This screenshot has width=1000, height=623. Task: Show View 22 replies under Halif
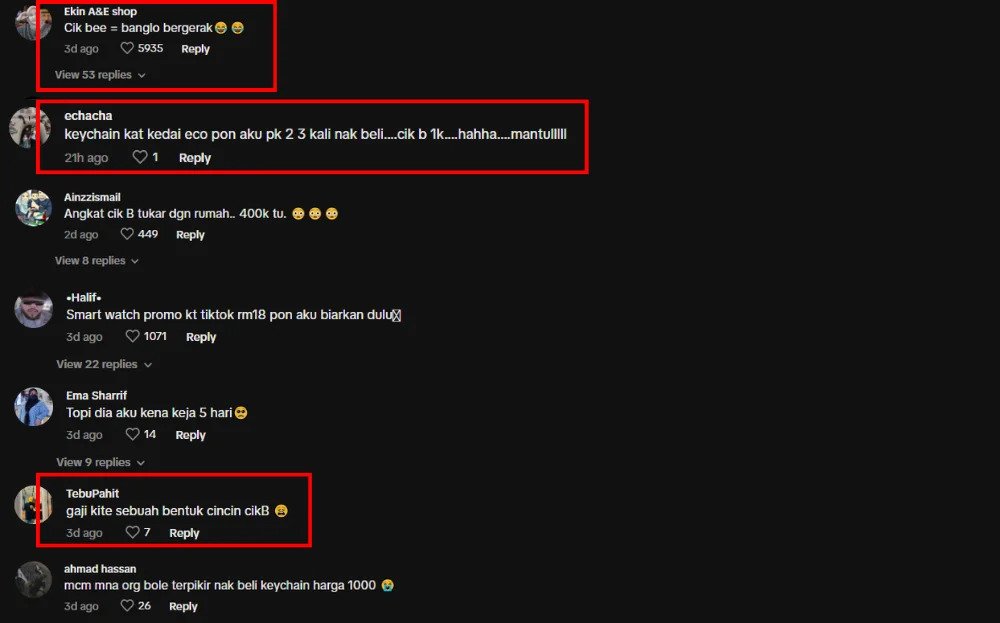pos(104,364)
